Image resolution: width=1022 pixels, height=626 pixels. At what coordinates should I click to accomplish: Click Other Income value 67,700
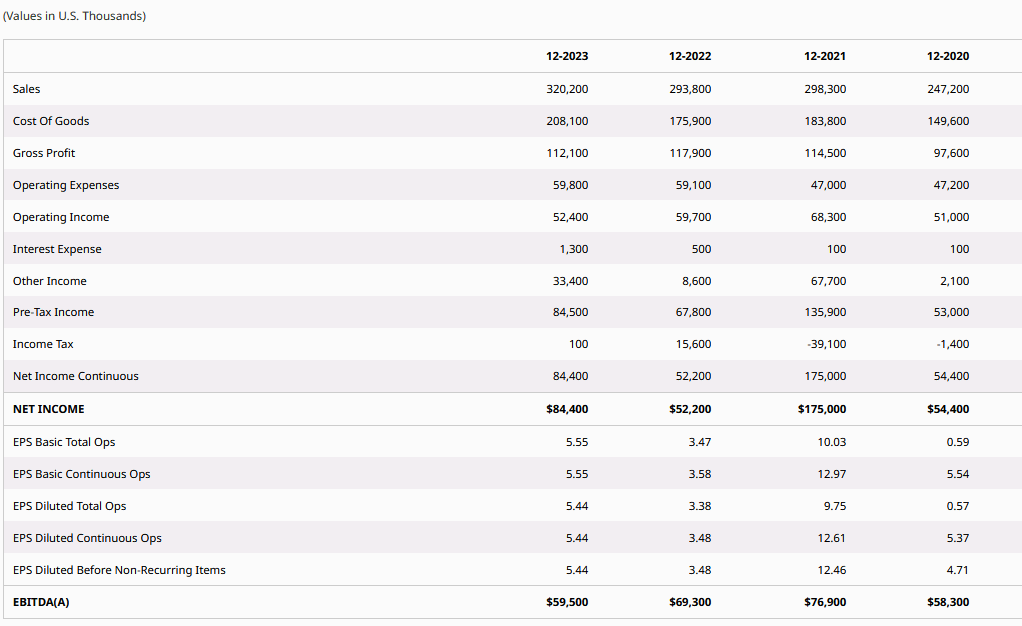(828, 280)
